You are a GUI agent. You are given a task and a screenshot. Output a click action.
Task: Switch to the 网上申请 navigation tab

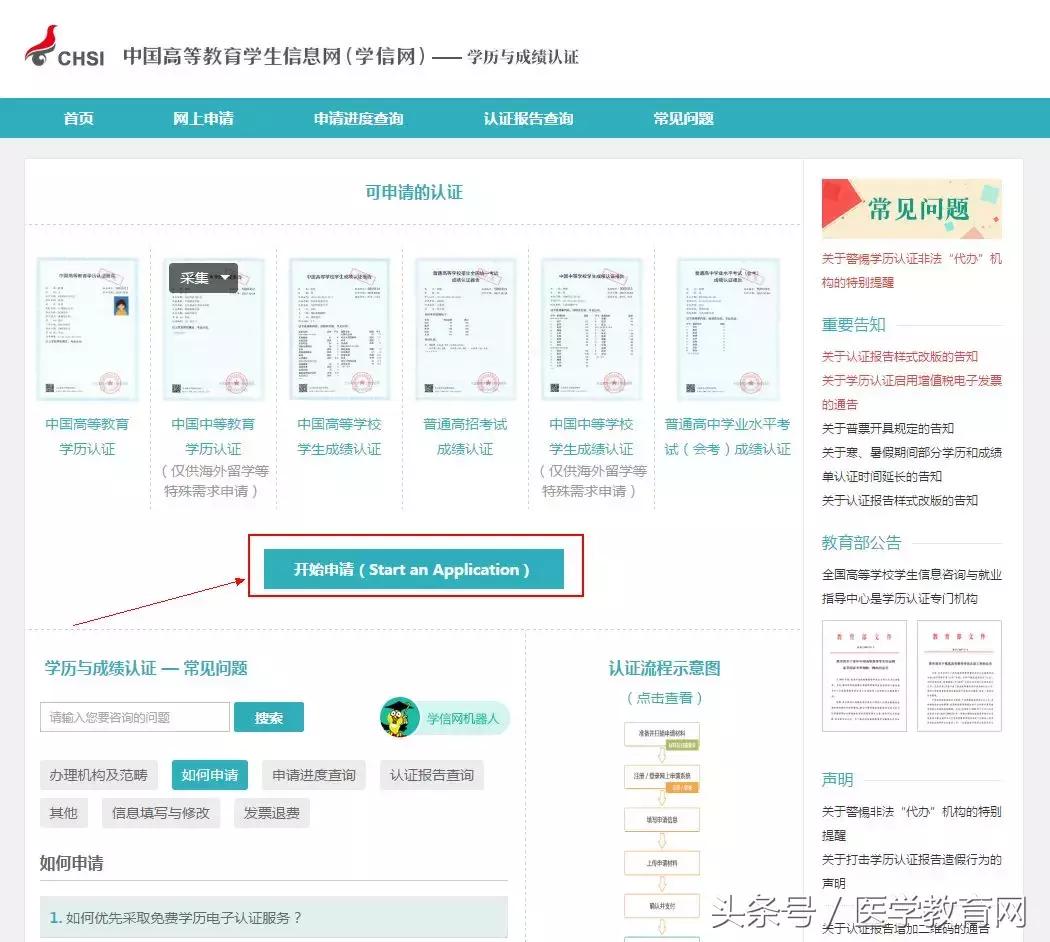pyautogui.click(x=203, y=118)
